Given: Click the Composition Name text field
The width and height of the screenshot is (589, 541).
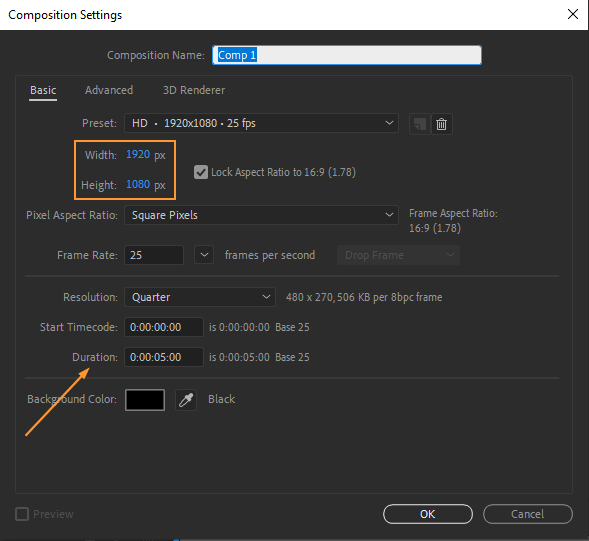Looking at the screenshot, I should coord(347,55).
